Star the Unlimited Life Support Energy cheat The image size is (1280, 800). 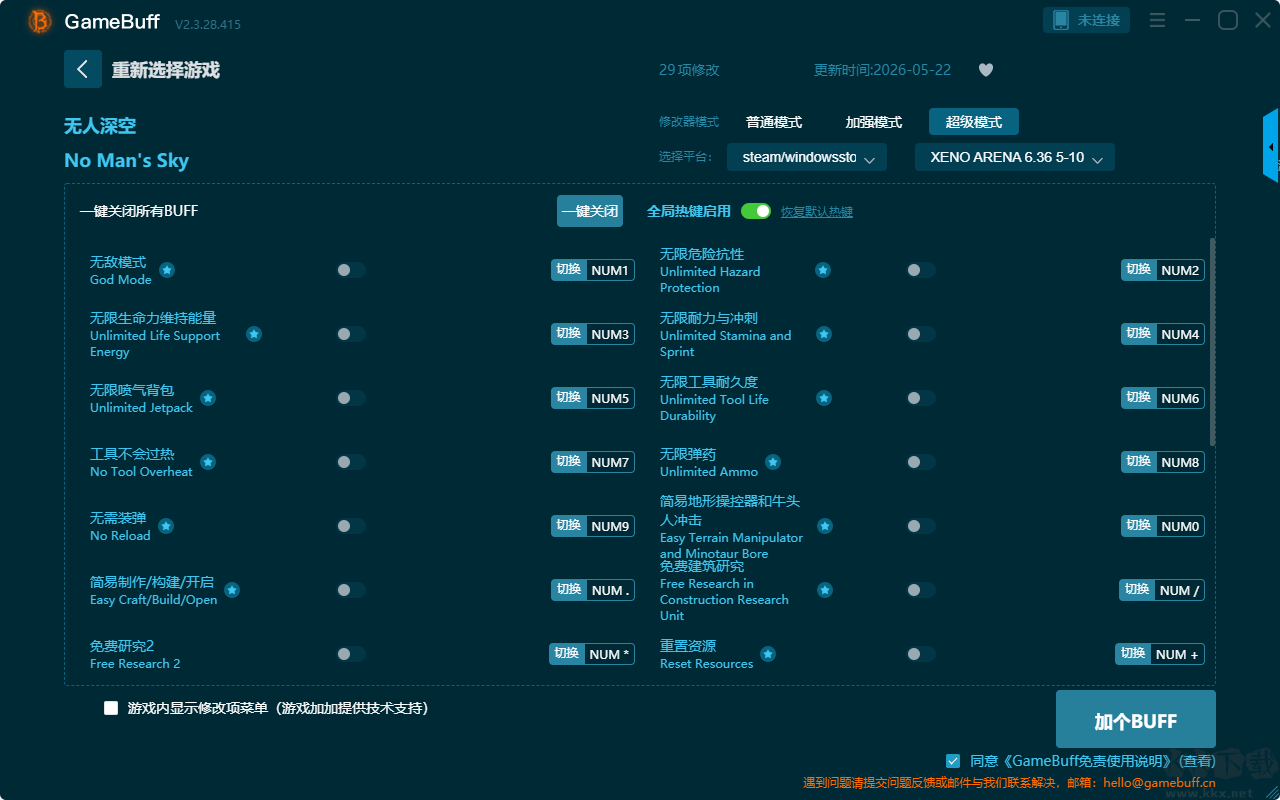[x=254, y=334]
